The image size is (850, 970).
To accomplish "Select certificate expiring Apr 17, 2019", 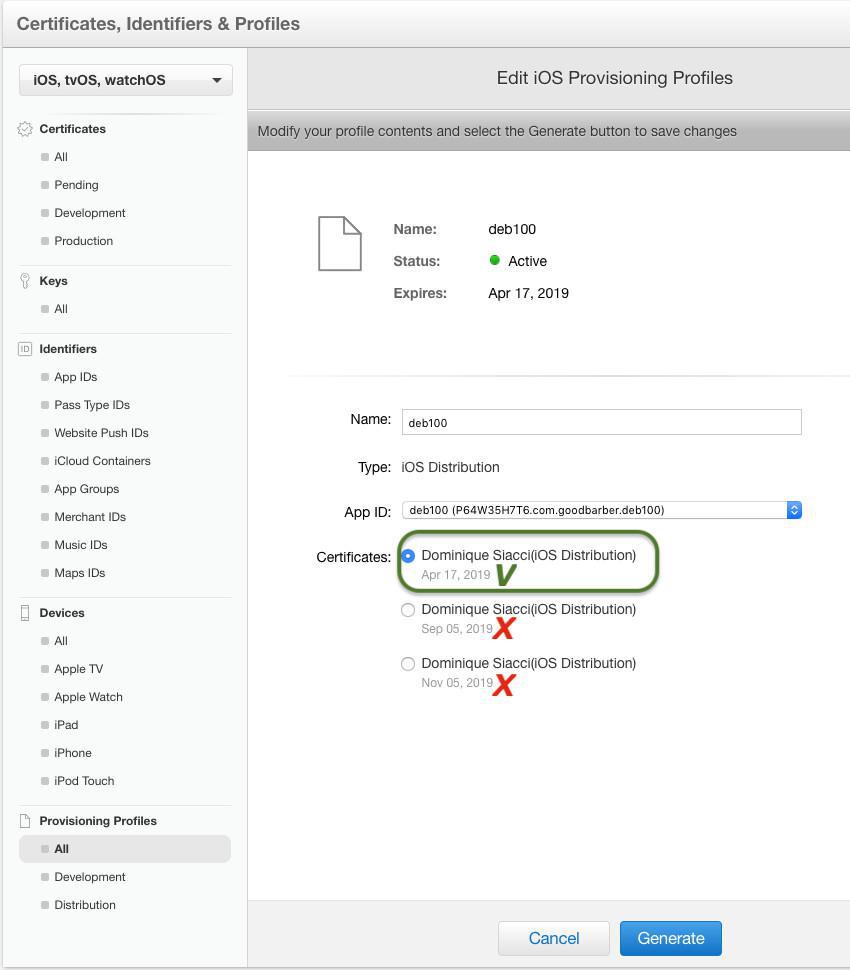I will pos(408,556).
